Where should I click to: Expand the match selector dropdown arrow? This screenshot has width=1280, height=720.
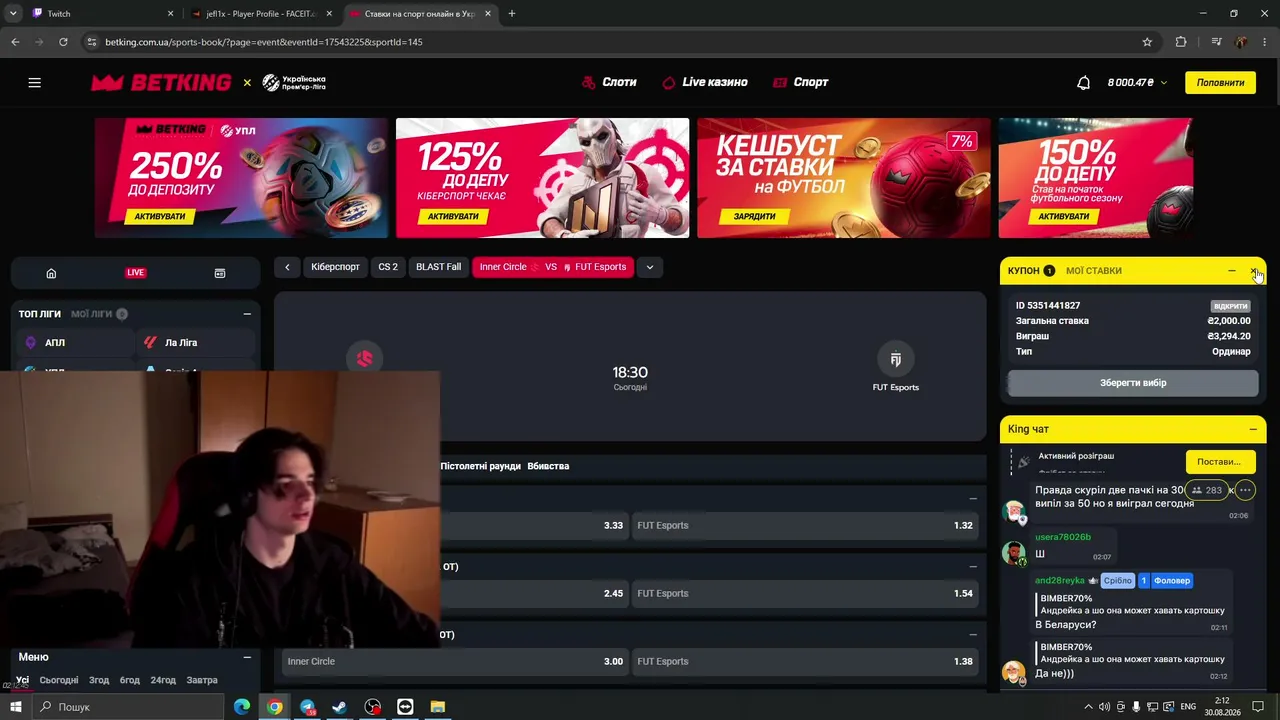click(649, 267)
